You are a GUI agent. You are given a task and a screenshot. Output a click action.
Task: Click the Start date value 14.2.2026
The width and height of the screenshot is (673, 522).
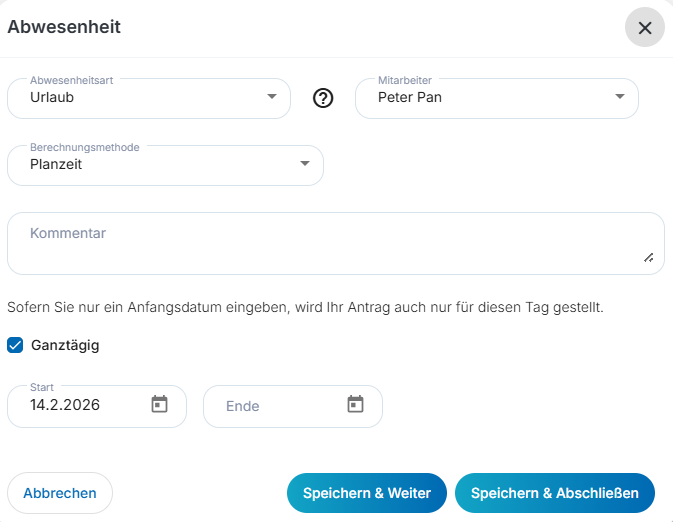[x=65, y=405]
